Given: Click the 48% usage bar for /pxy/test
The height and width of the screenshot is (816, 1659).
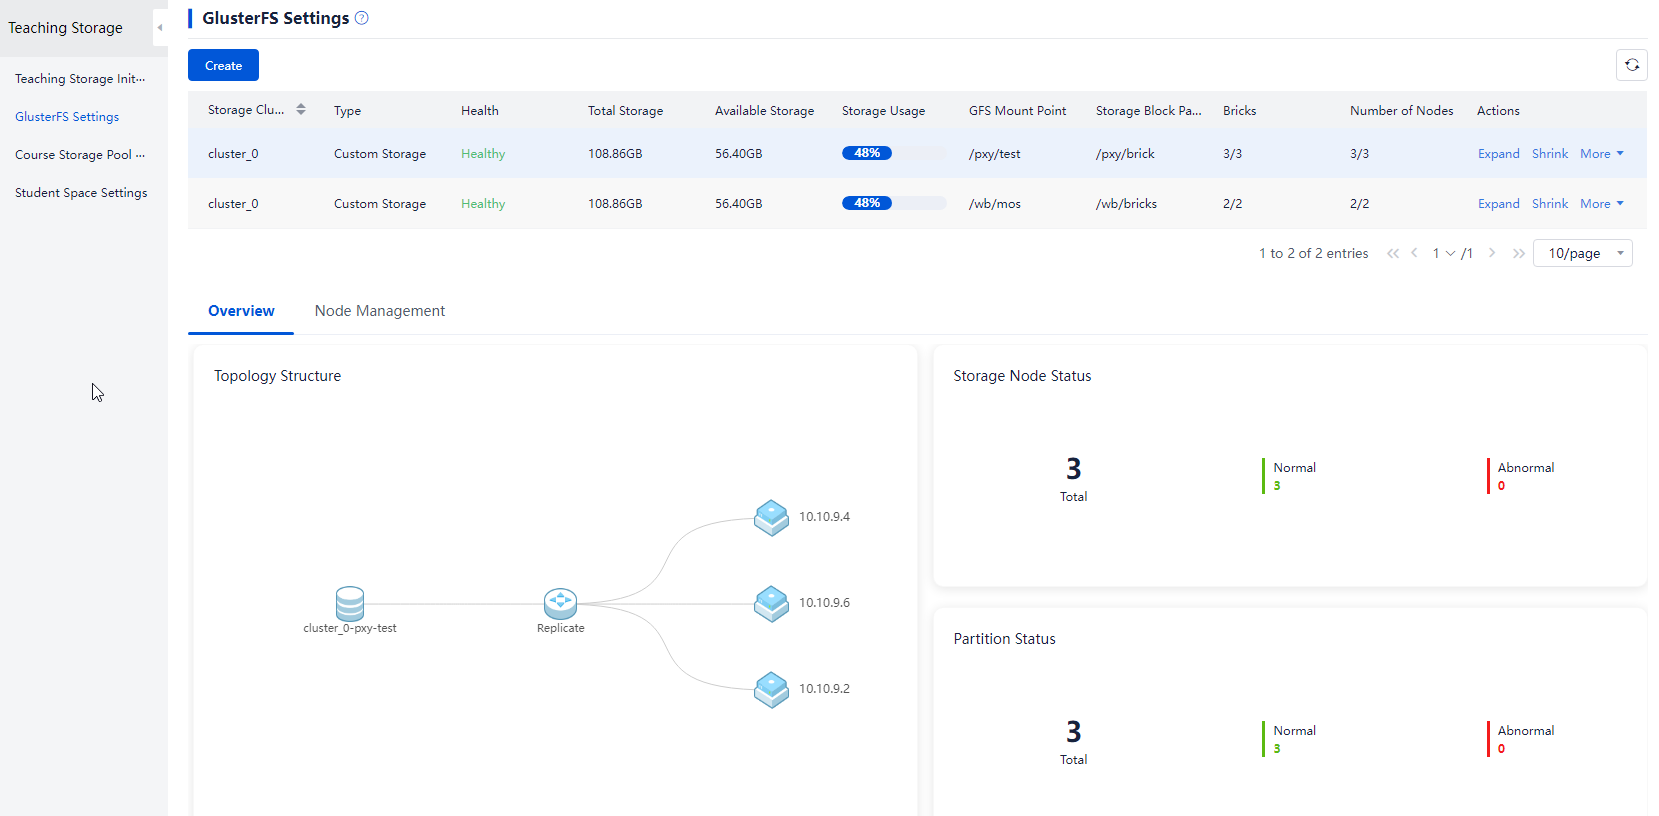Looking at the screenshot, I should click(894, 153).
